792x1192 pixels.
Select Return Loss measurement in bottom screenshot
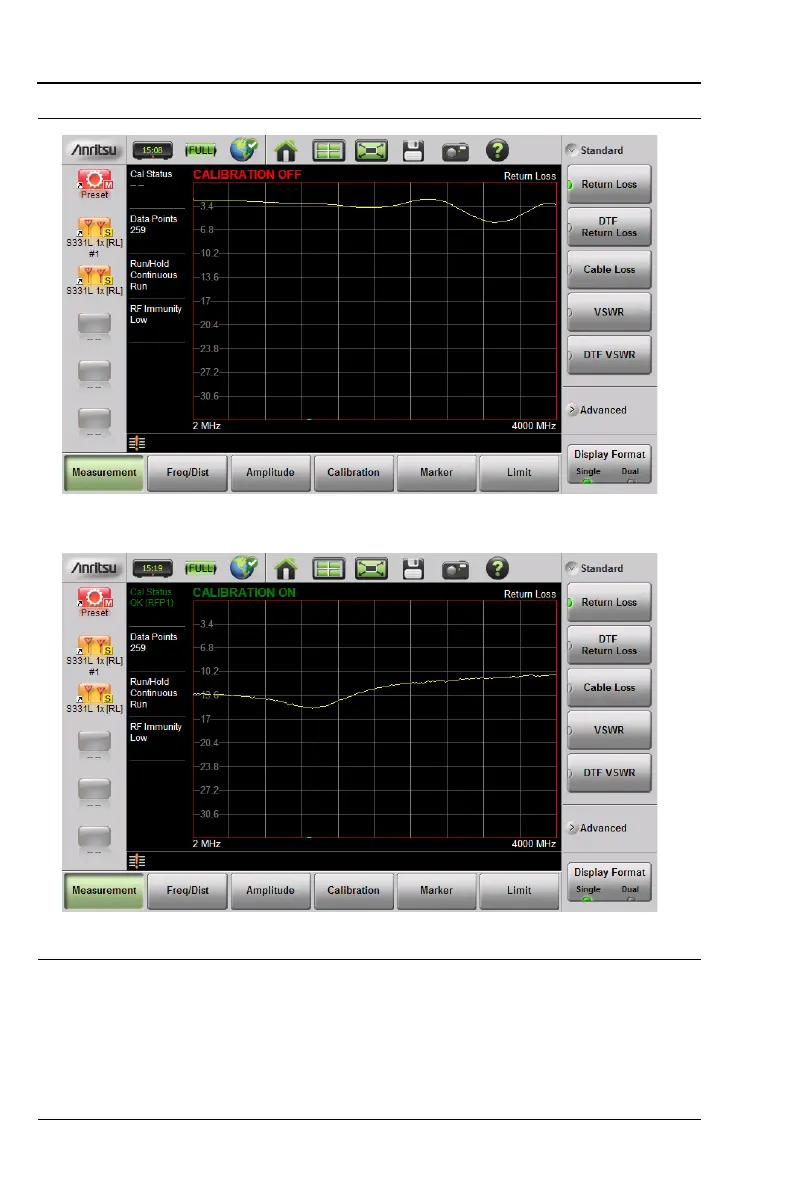pos(609,602)
